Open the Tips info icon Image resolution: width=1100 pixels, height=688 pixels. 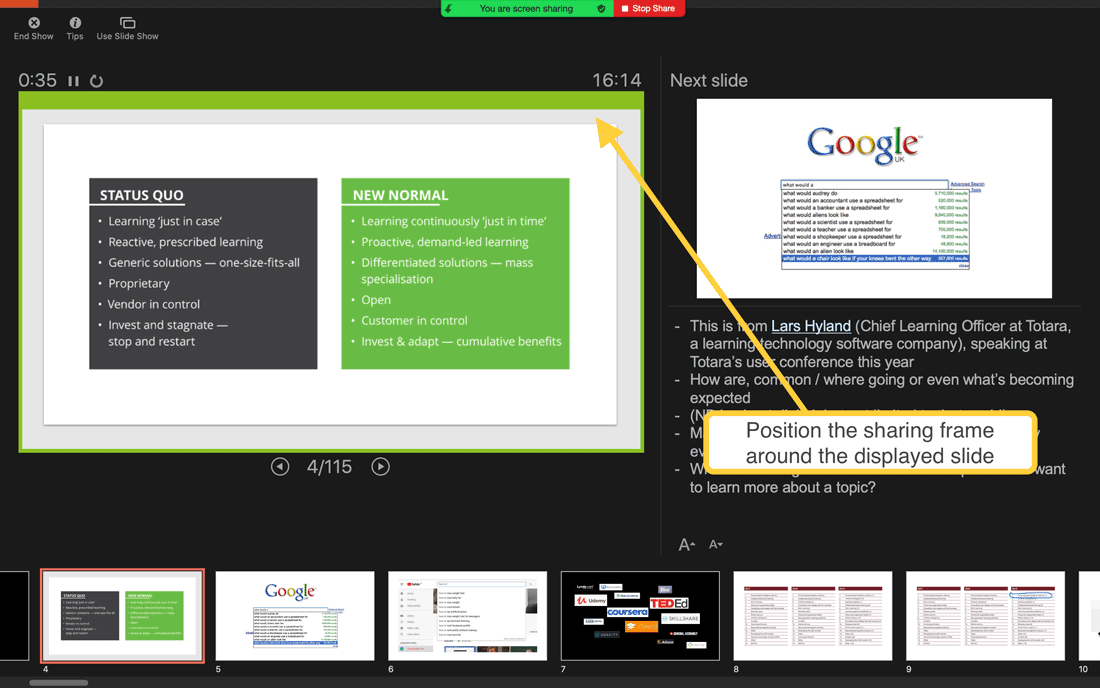pos(75,23)
